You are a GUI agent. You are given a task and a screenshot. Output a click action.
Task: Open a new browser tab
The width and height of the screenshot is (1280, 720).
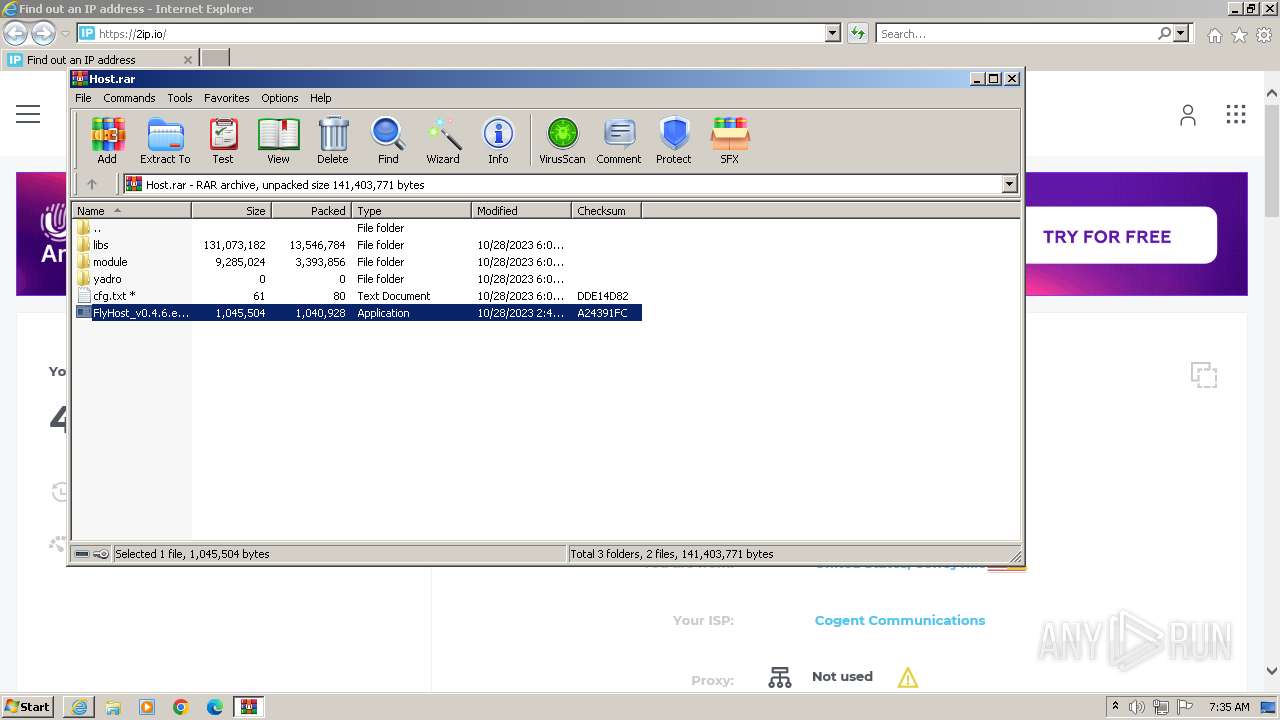[215, 59]
